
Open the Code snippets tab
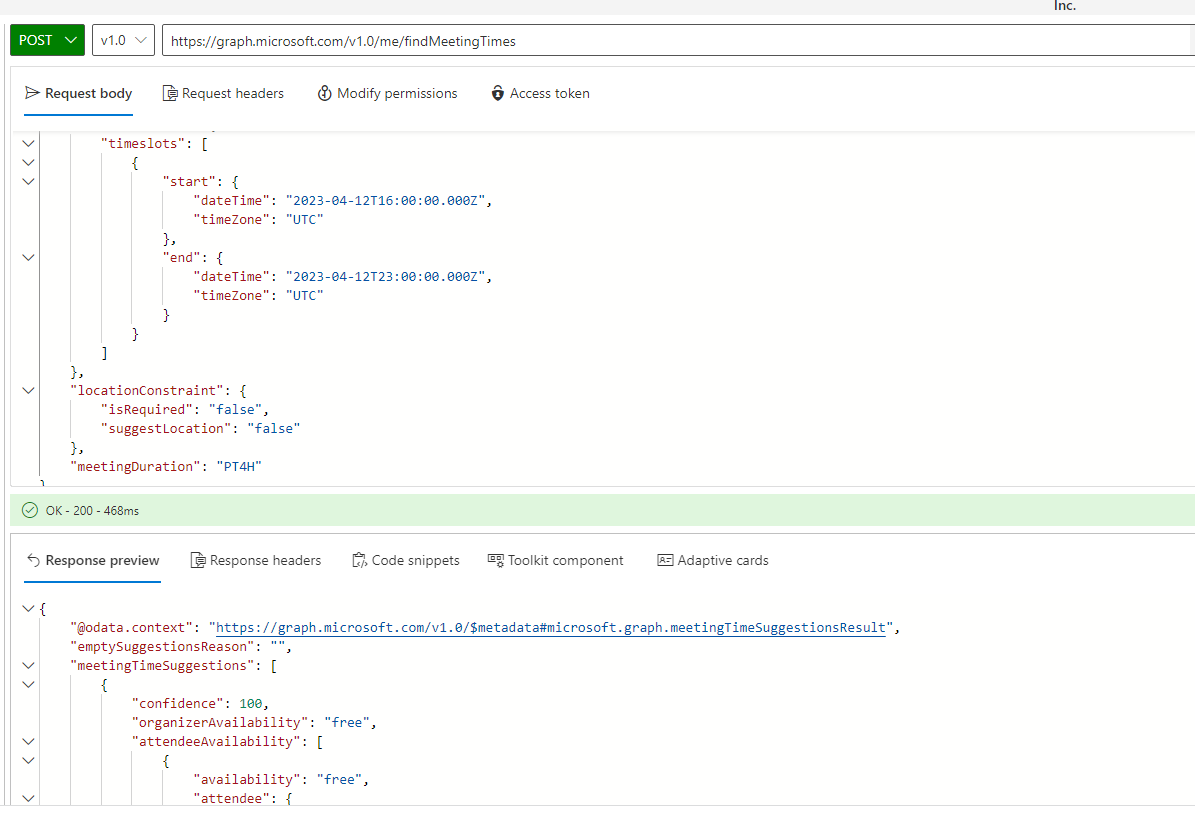405,560
